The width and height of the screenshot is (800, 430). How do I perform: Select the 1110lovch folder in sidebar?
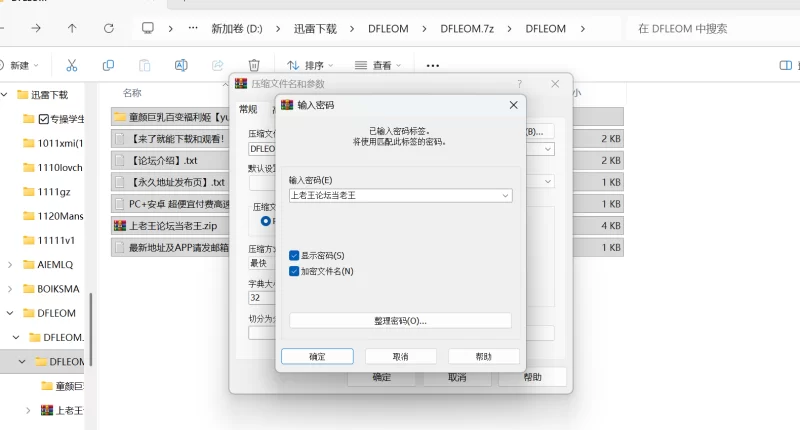tap(53, 167)
